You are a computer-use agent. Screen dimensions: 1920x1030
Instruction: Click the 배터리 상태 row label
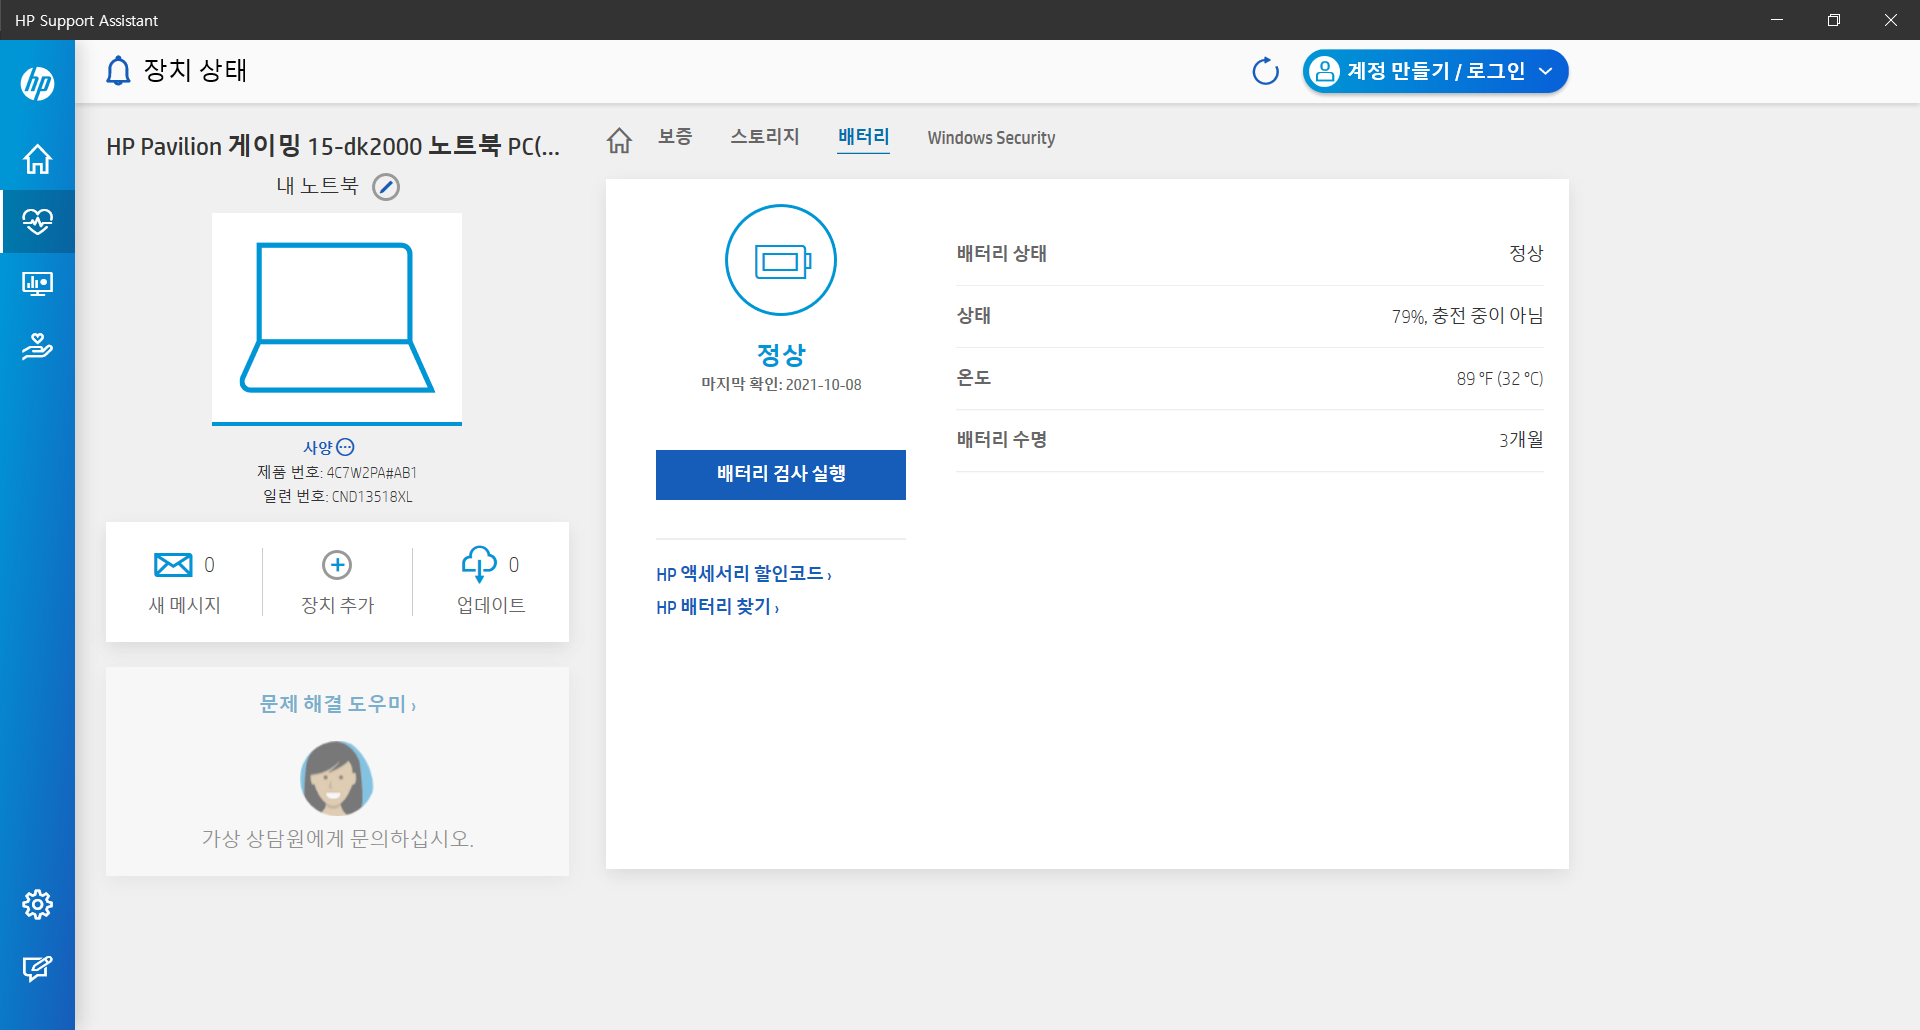1001,254
